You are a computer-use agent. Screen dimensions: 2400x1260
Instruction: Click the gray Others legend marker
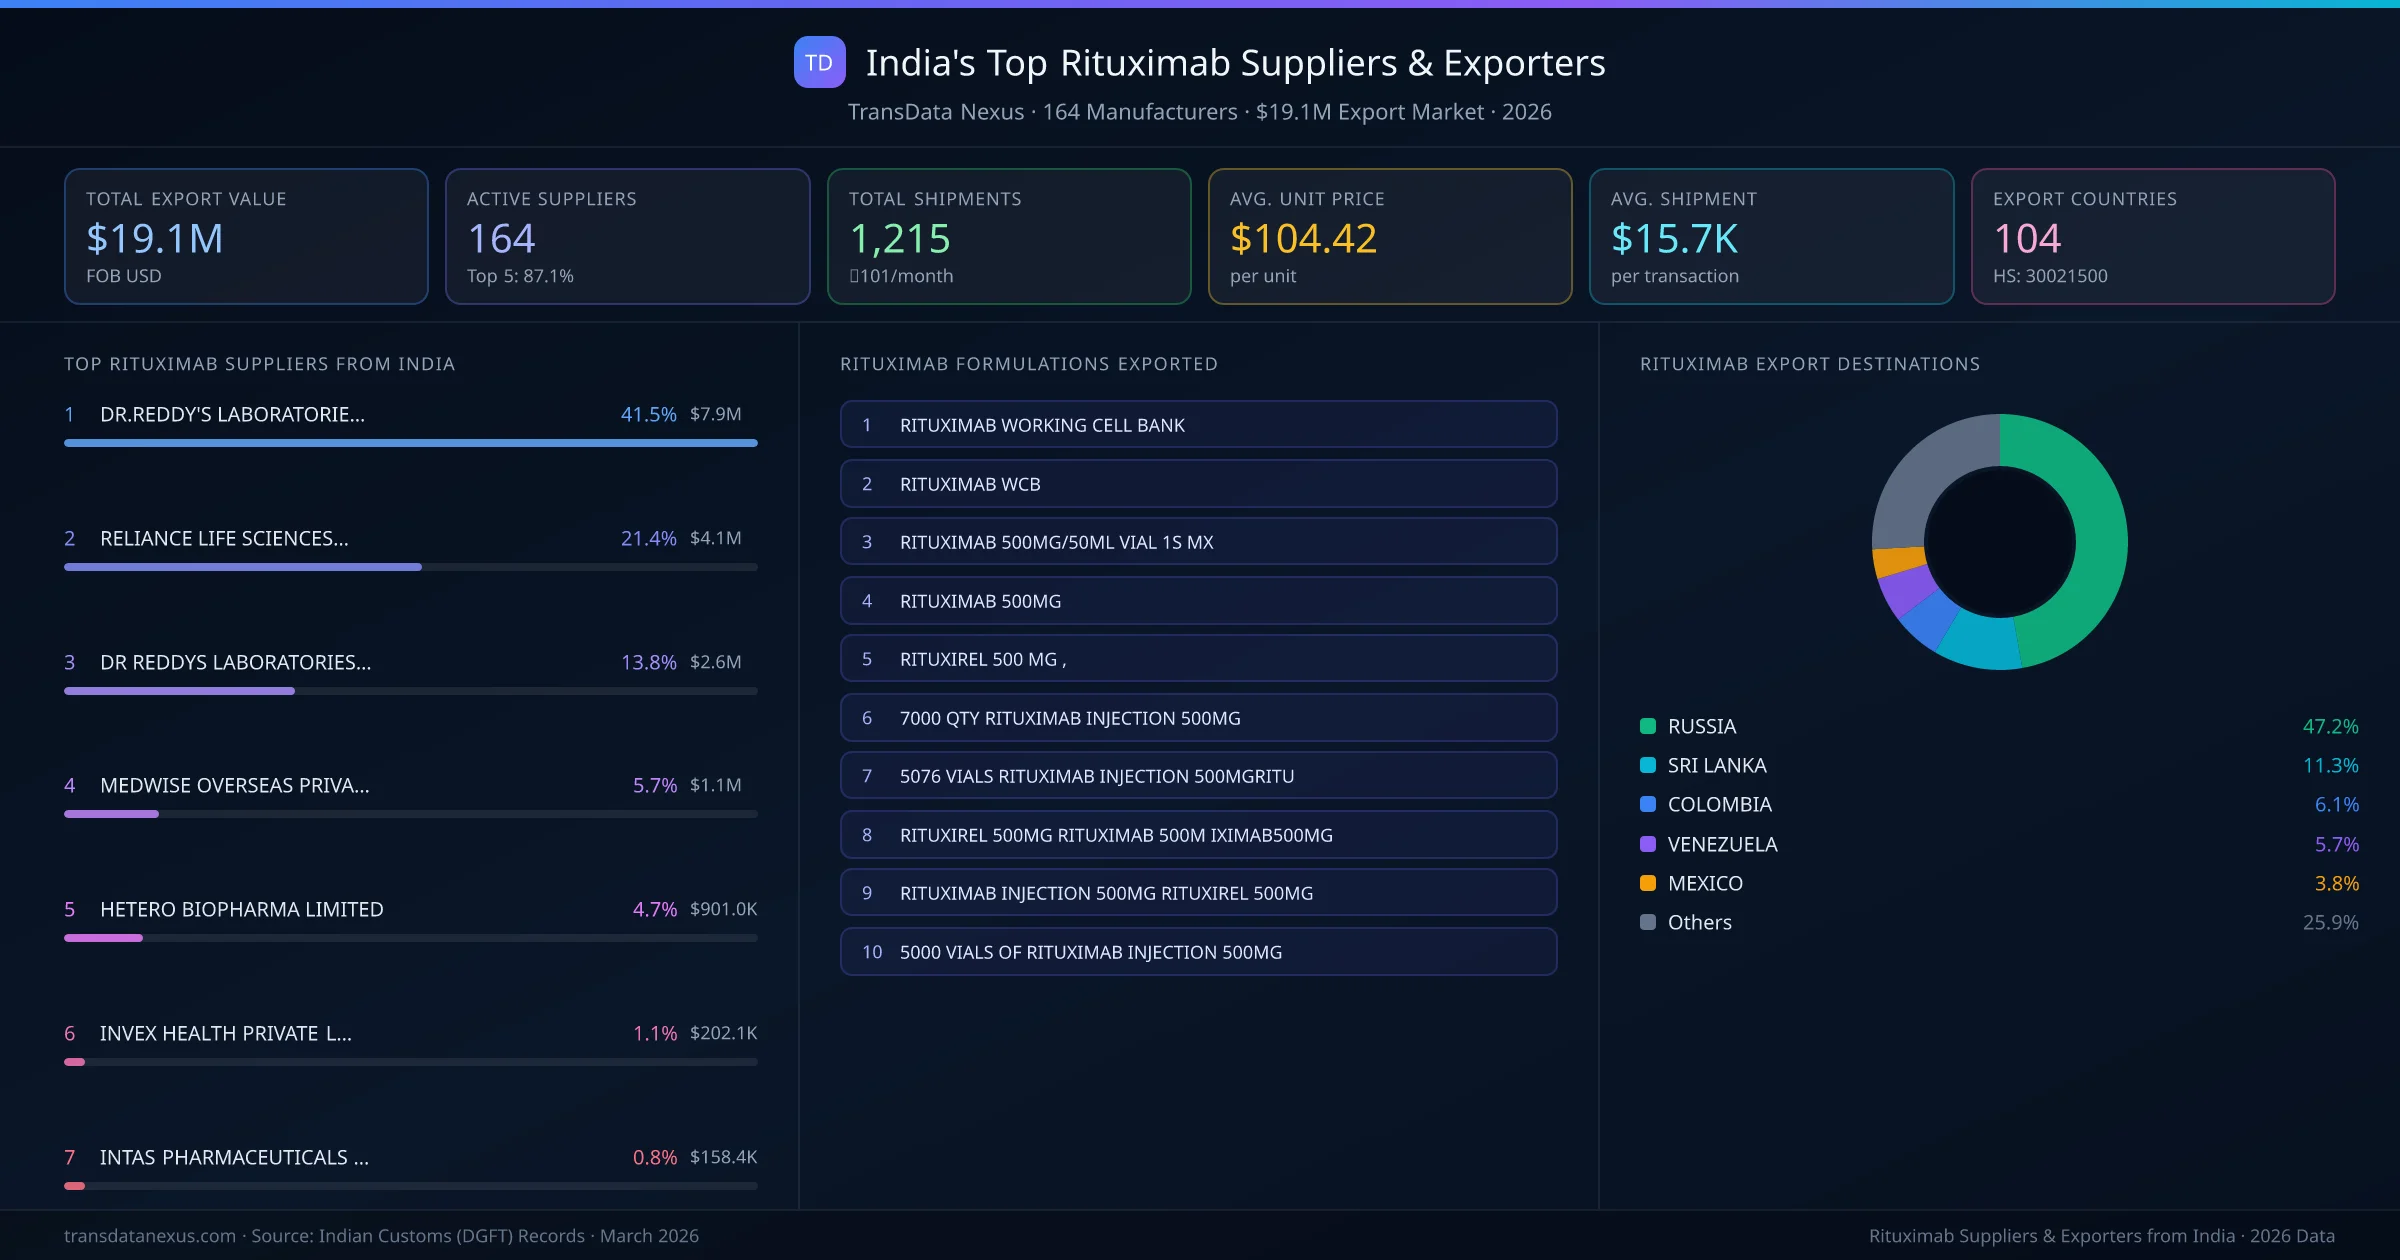[x=1647, y=922]
